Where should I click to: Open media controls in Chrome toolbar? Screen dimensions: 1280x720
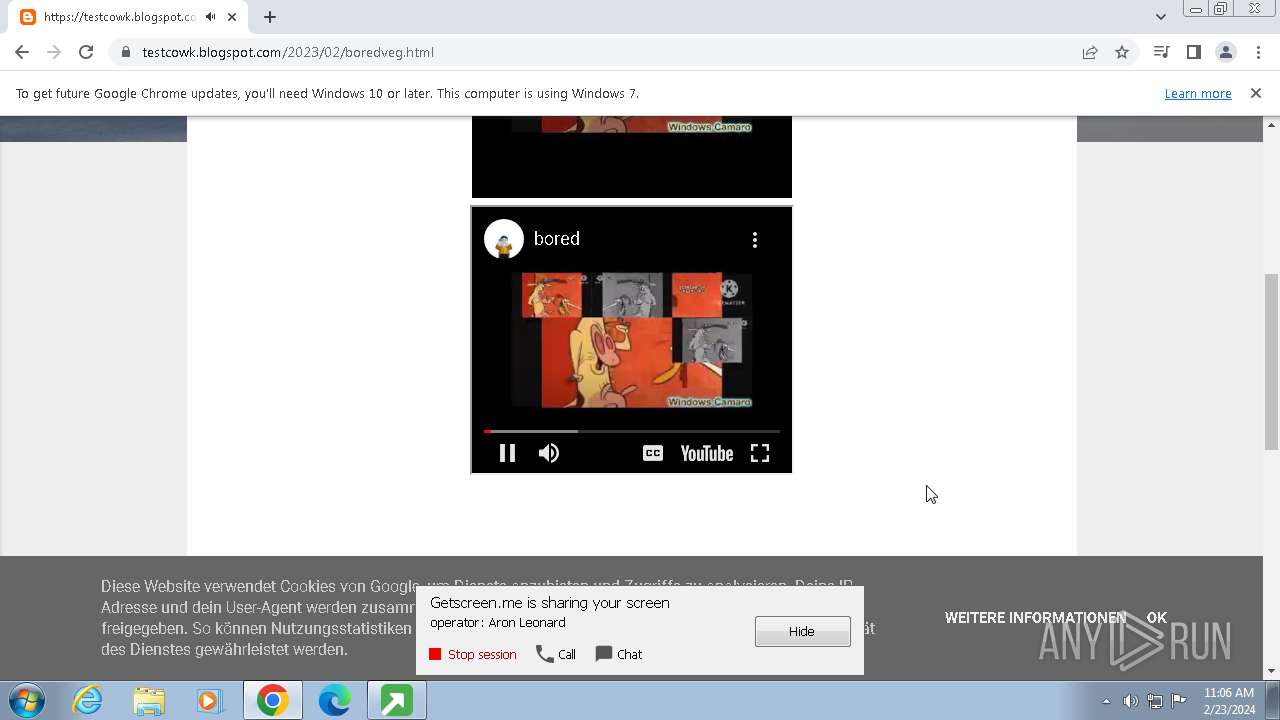coord(1161,52)
